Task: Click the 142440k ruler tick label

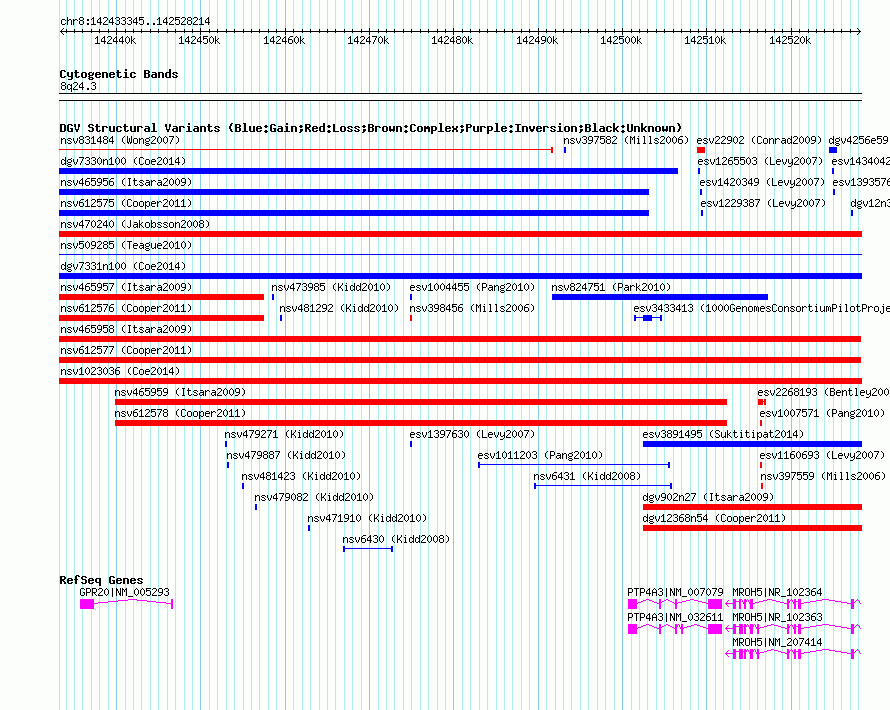Action: coord(115,40)
